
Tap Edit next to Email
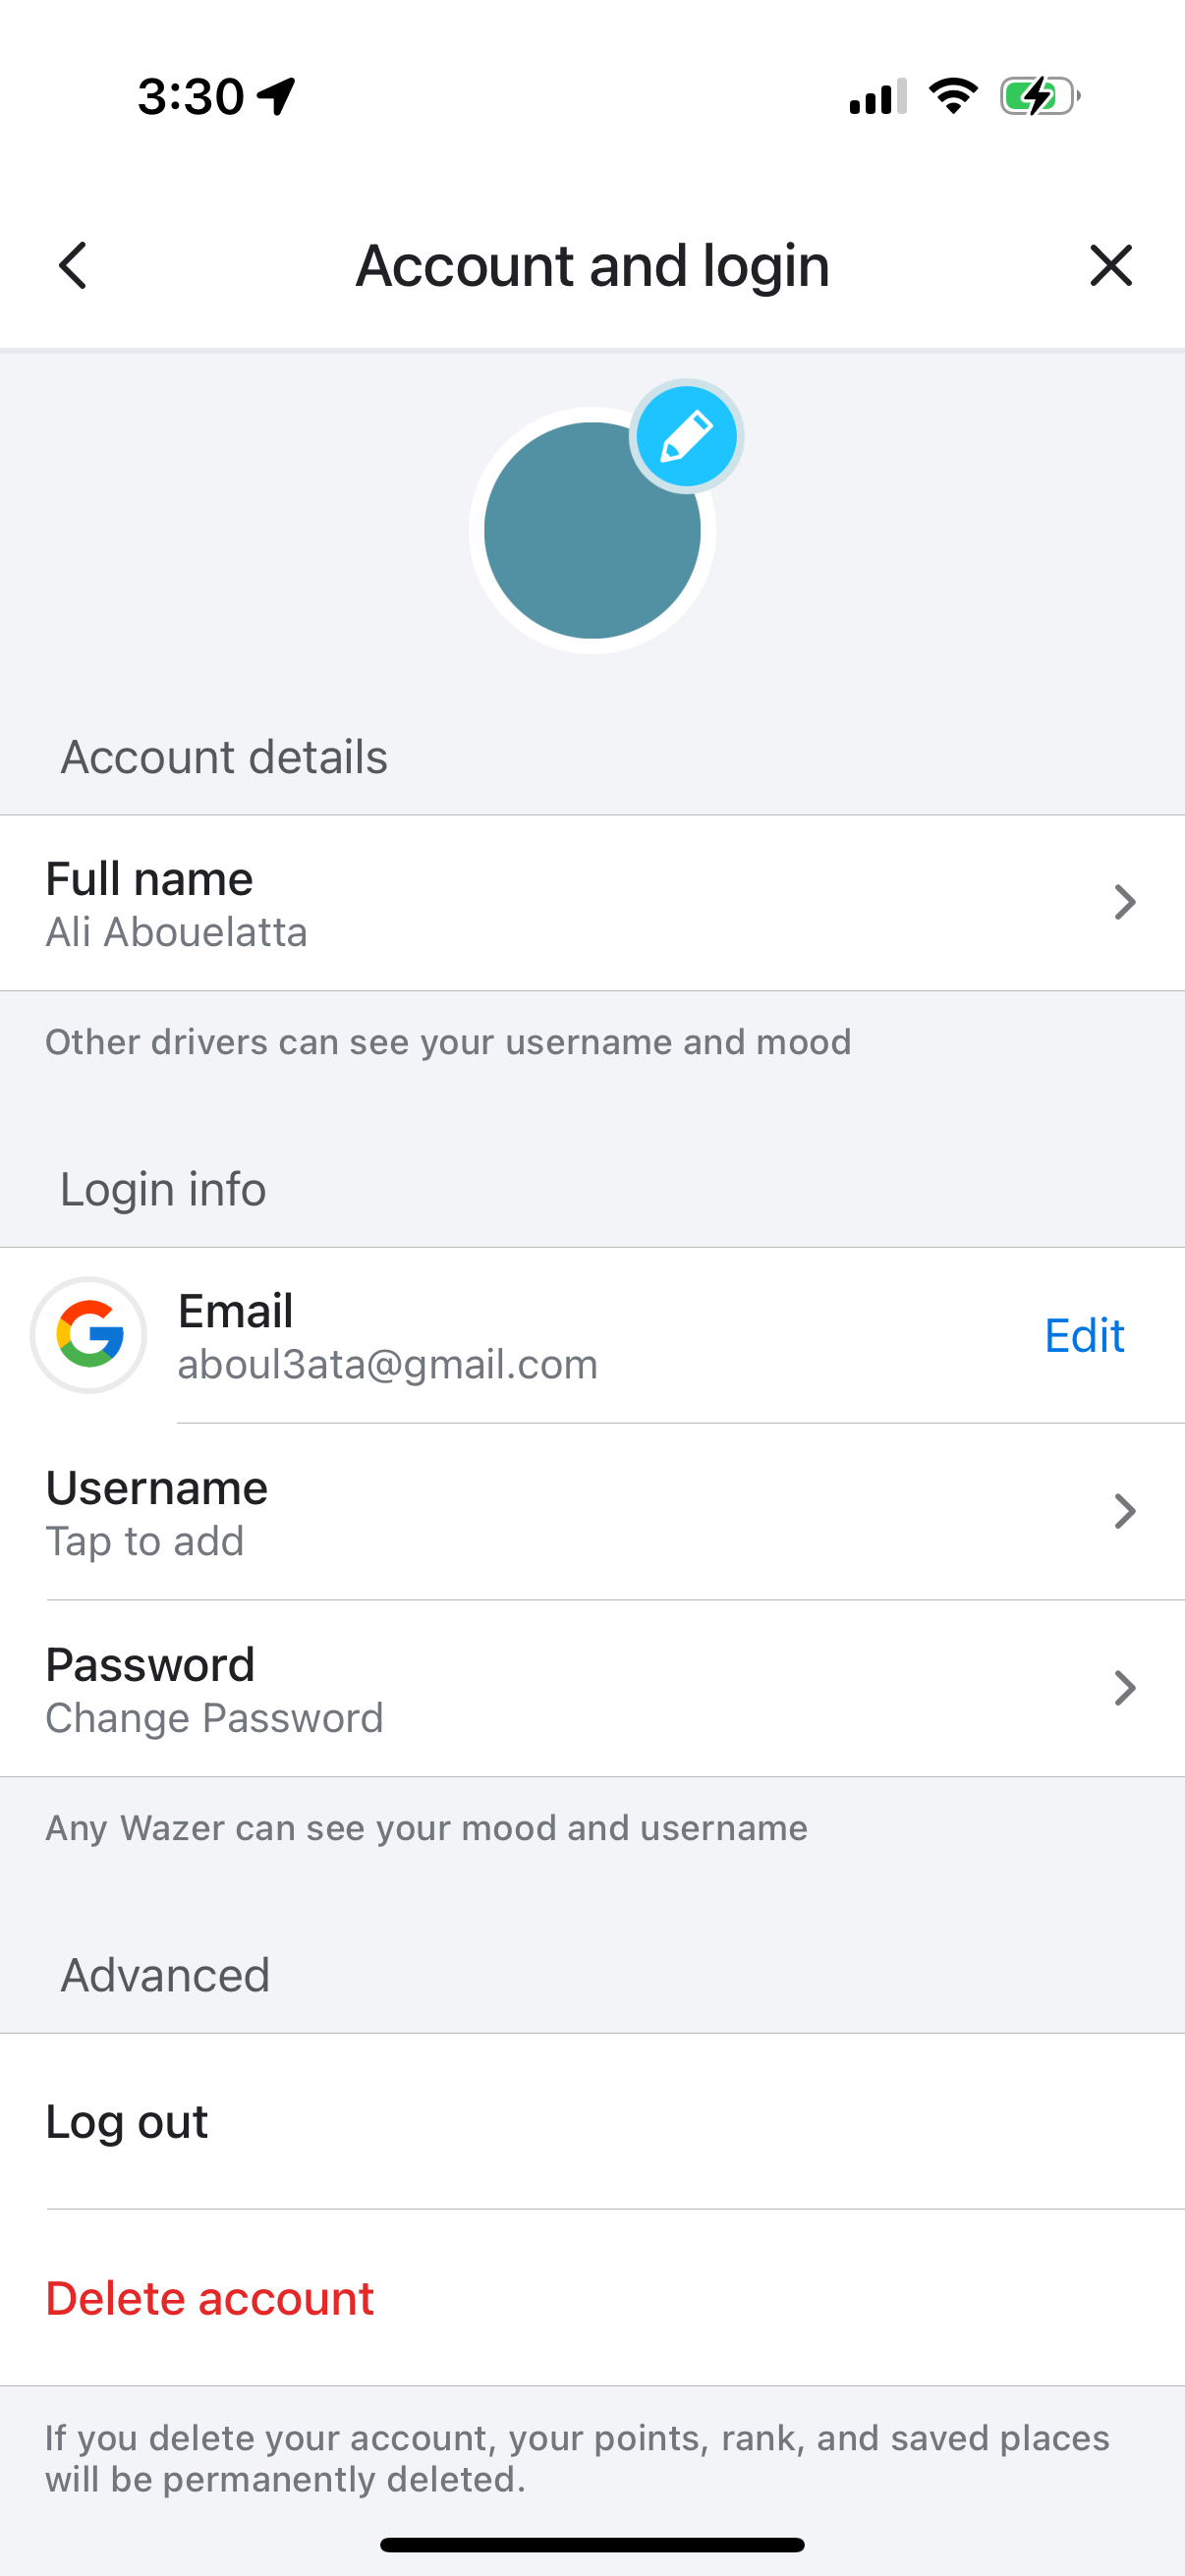click(1083, 1335)
